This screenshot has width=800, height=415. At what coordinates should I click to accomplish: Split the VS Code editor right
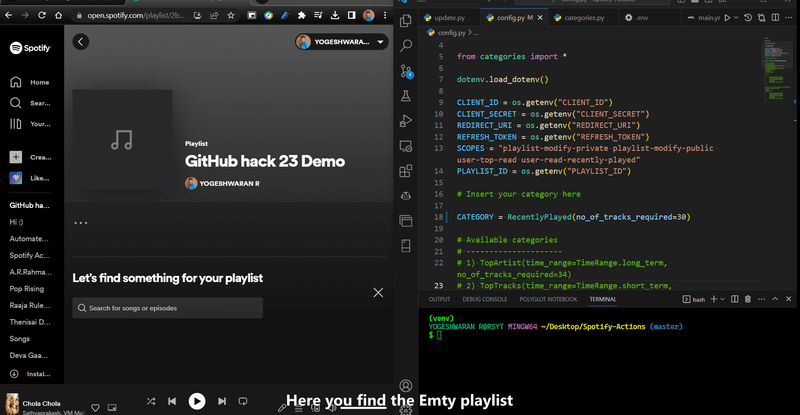(x=775, y=17)
